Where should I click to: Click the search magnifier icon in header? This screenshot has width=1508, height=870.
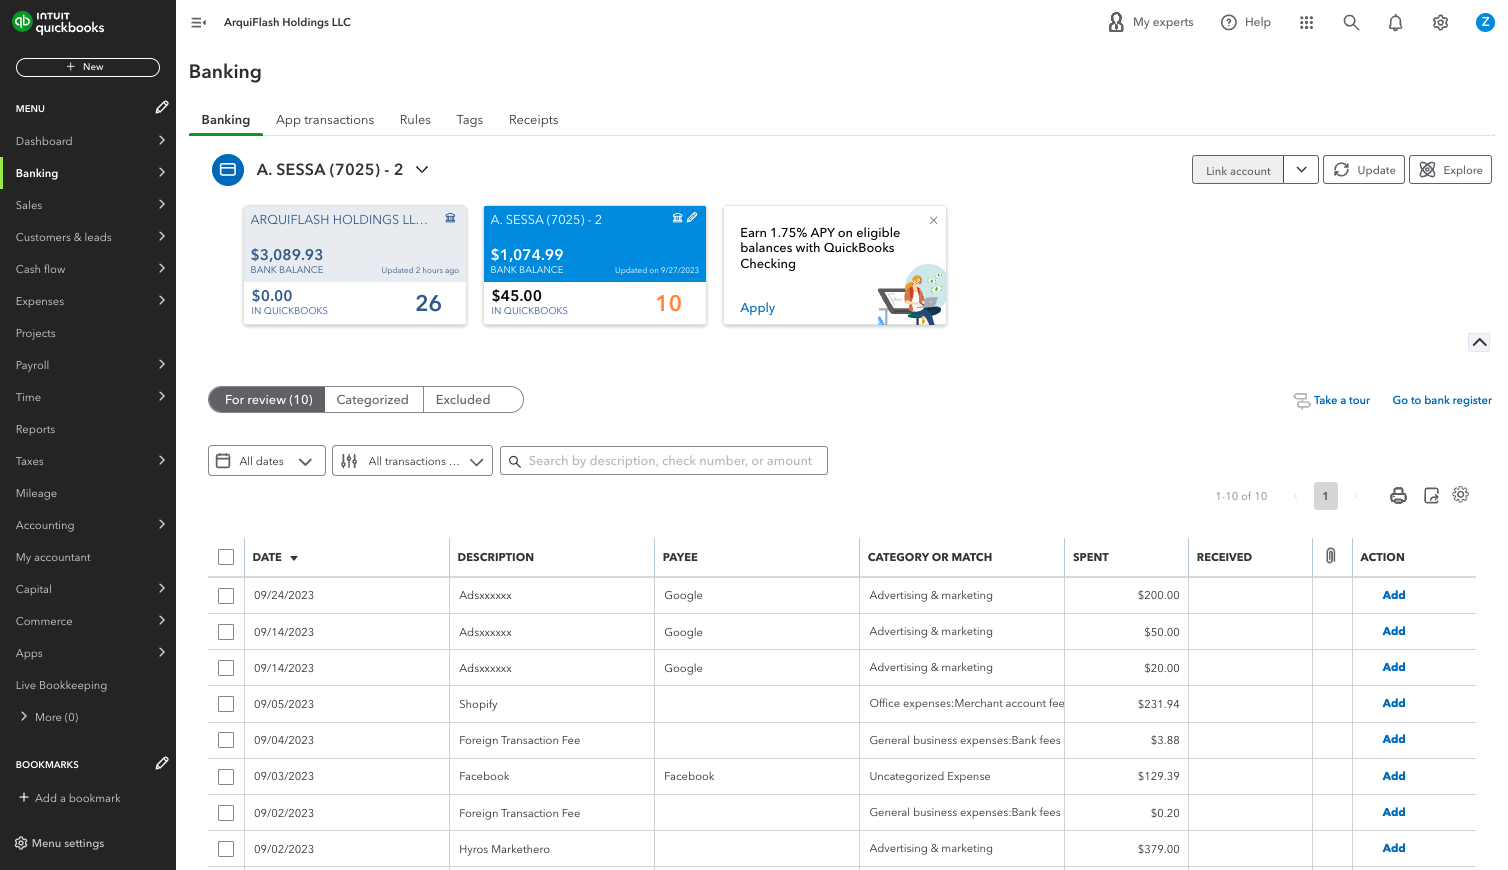tap(1351, 22)
